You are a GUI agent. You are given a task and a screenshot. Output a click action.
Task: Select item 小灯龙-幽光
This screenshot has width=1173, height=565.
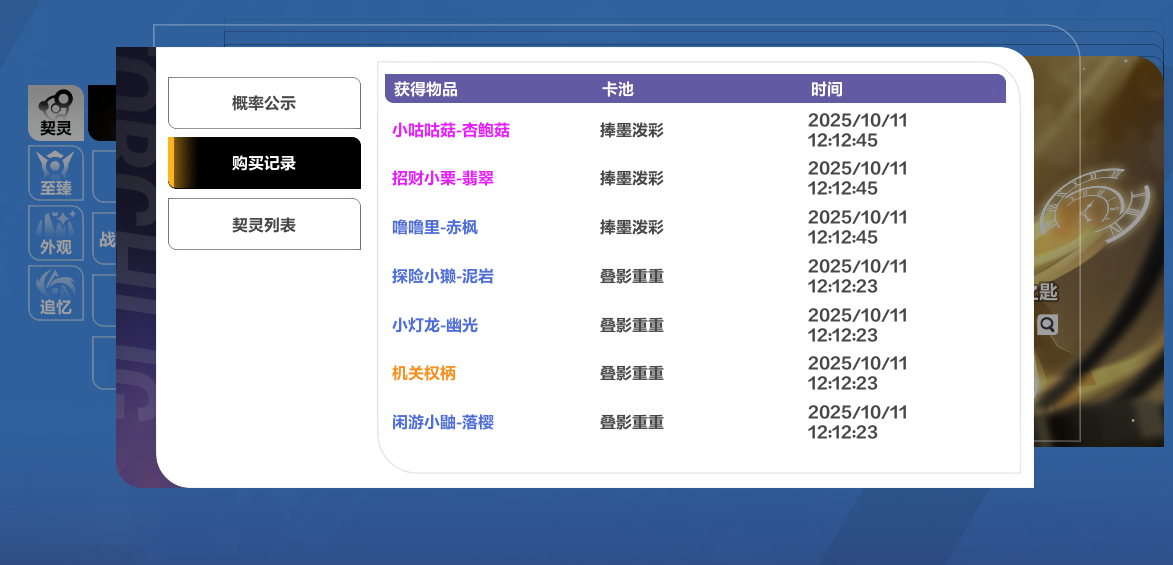(435, 325)
